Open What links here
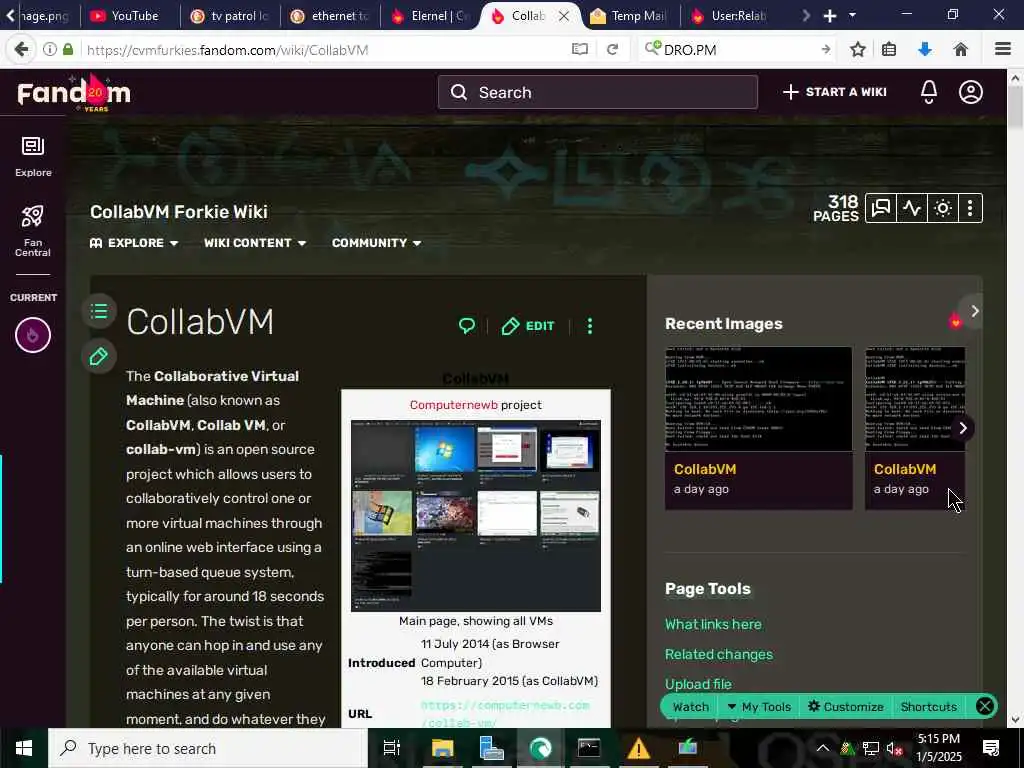Viewport: 1024px width, 768px height. click(x=713, y=624)
